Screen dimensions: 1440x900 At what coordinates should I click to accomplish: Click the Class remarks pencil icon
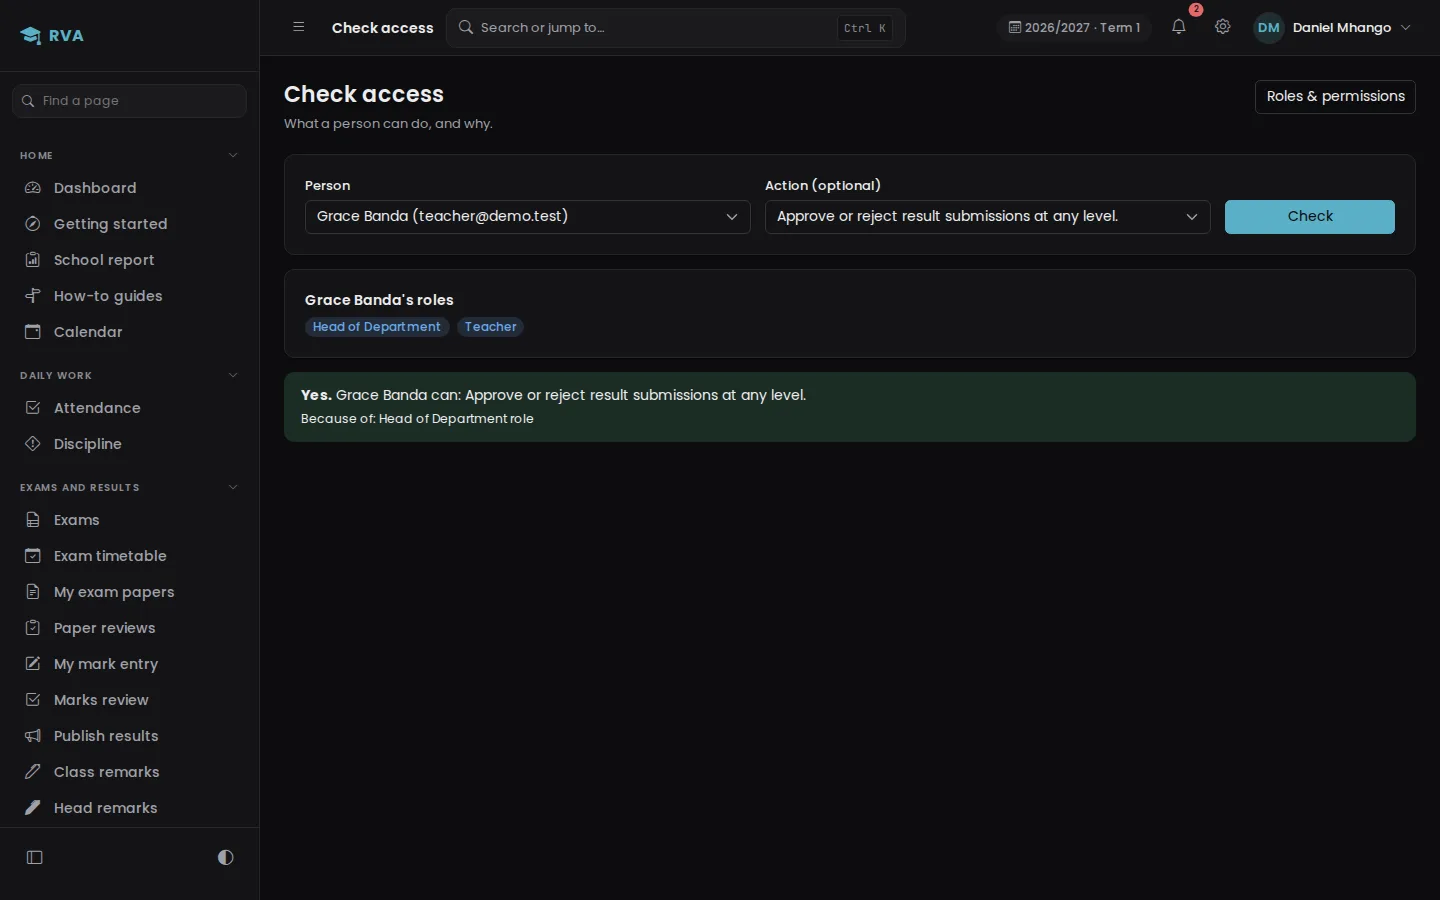click(33, 772)
